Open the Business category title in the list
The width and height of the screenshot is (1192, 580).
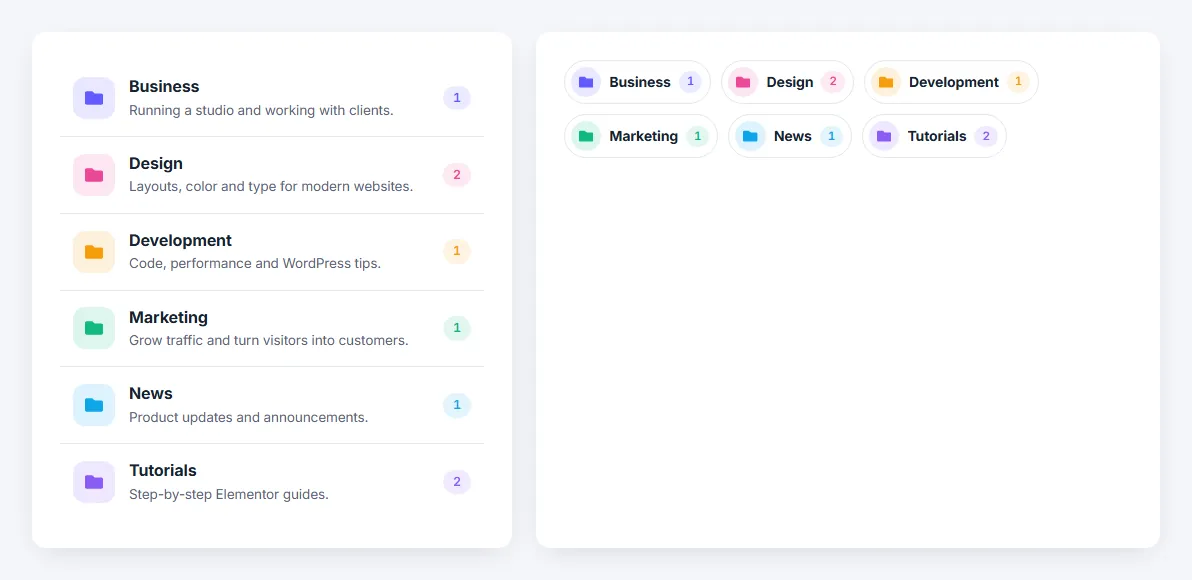(x=164, y=87)
